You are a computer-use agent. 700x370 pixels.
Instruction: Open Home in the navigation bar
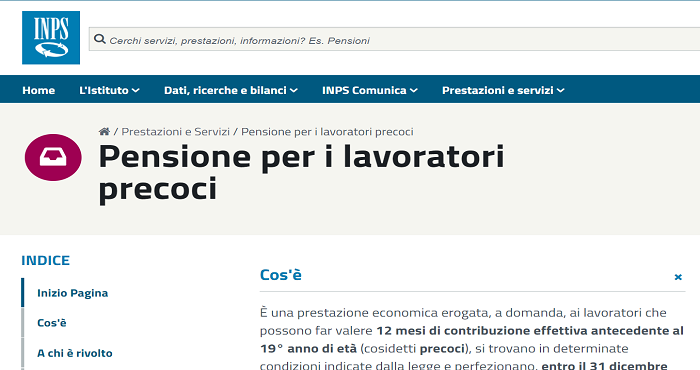pyautogui.click(x=38, y=90)
